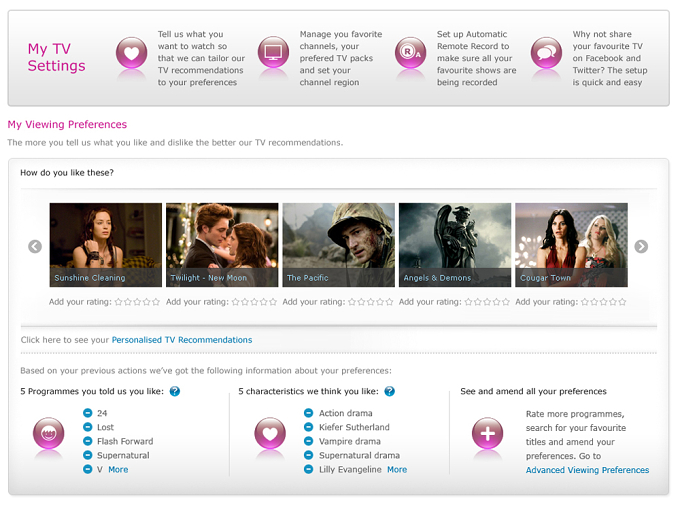
Task: Advance carousel with next arrow
Action: click(641, 246)
